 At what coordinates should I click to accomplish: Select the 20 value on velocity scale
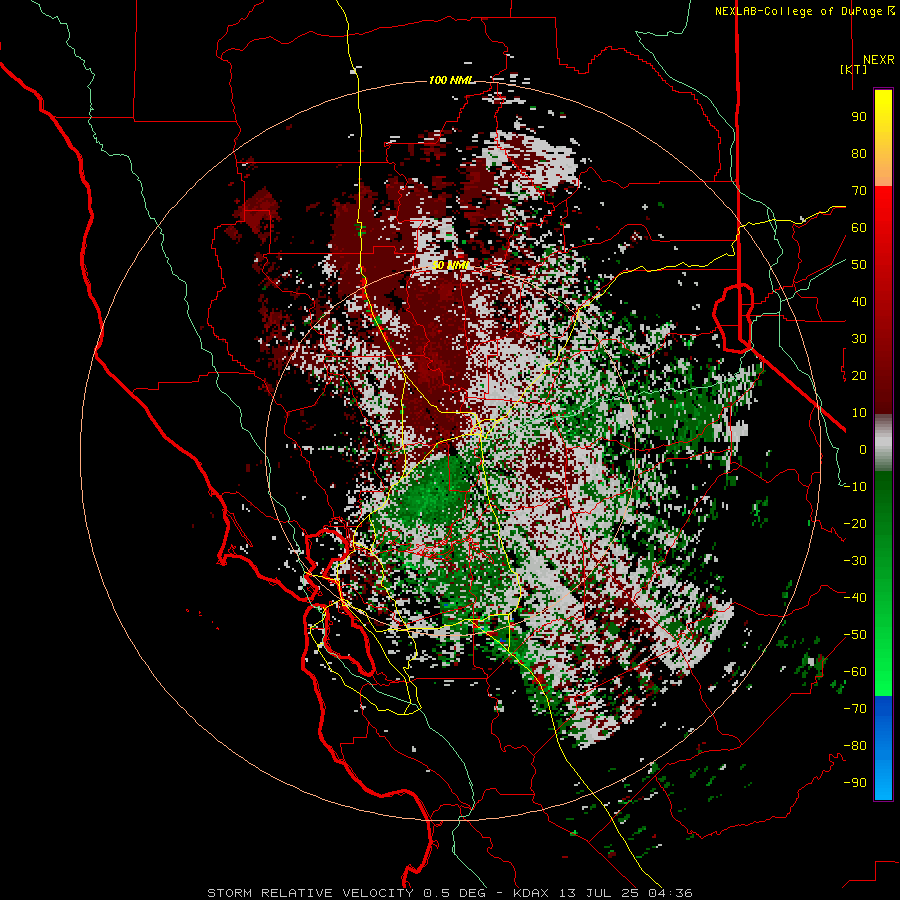(859, 376)
